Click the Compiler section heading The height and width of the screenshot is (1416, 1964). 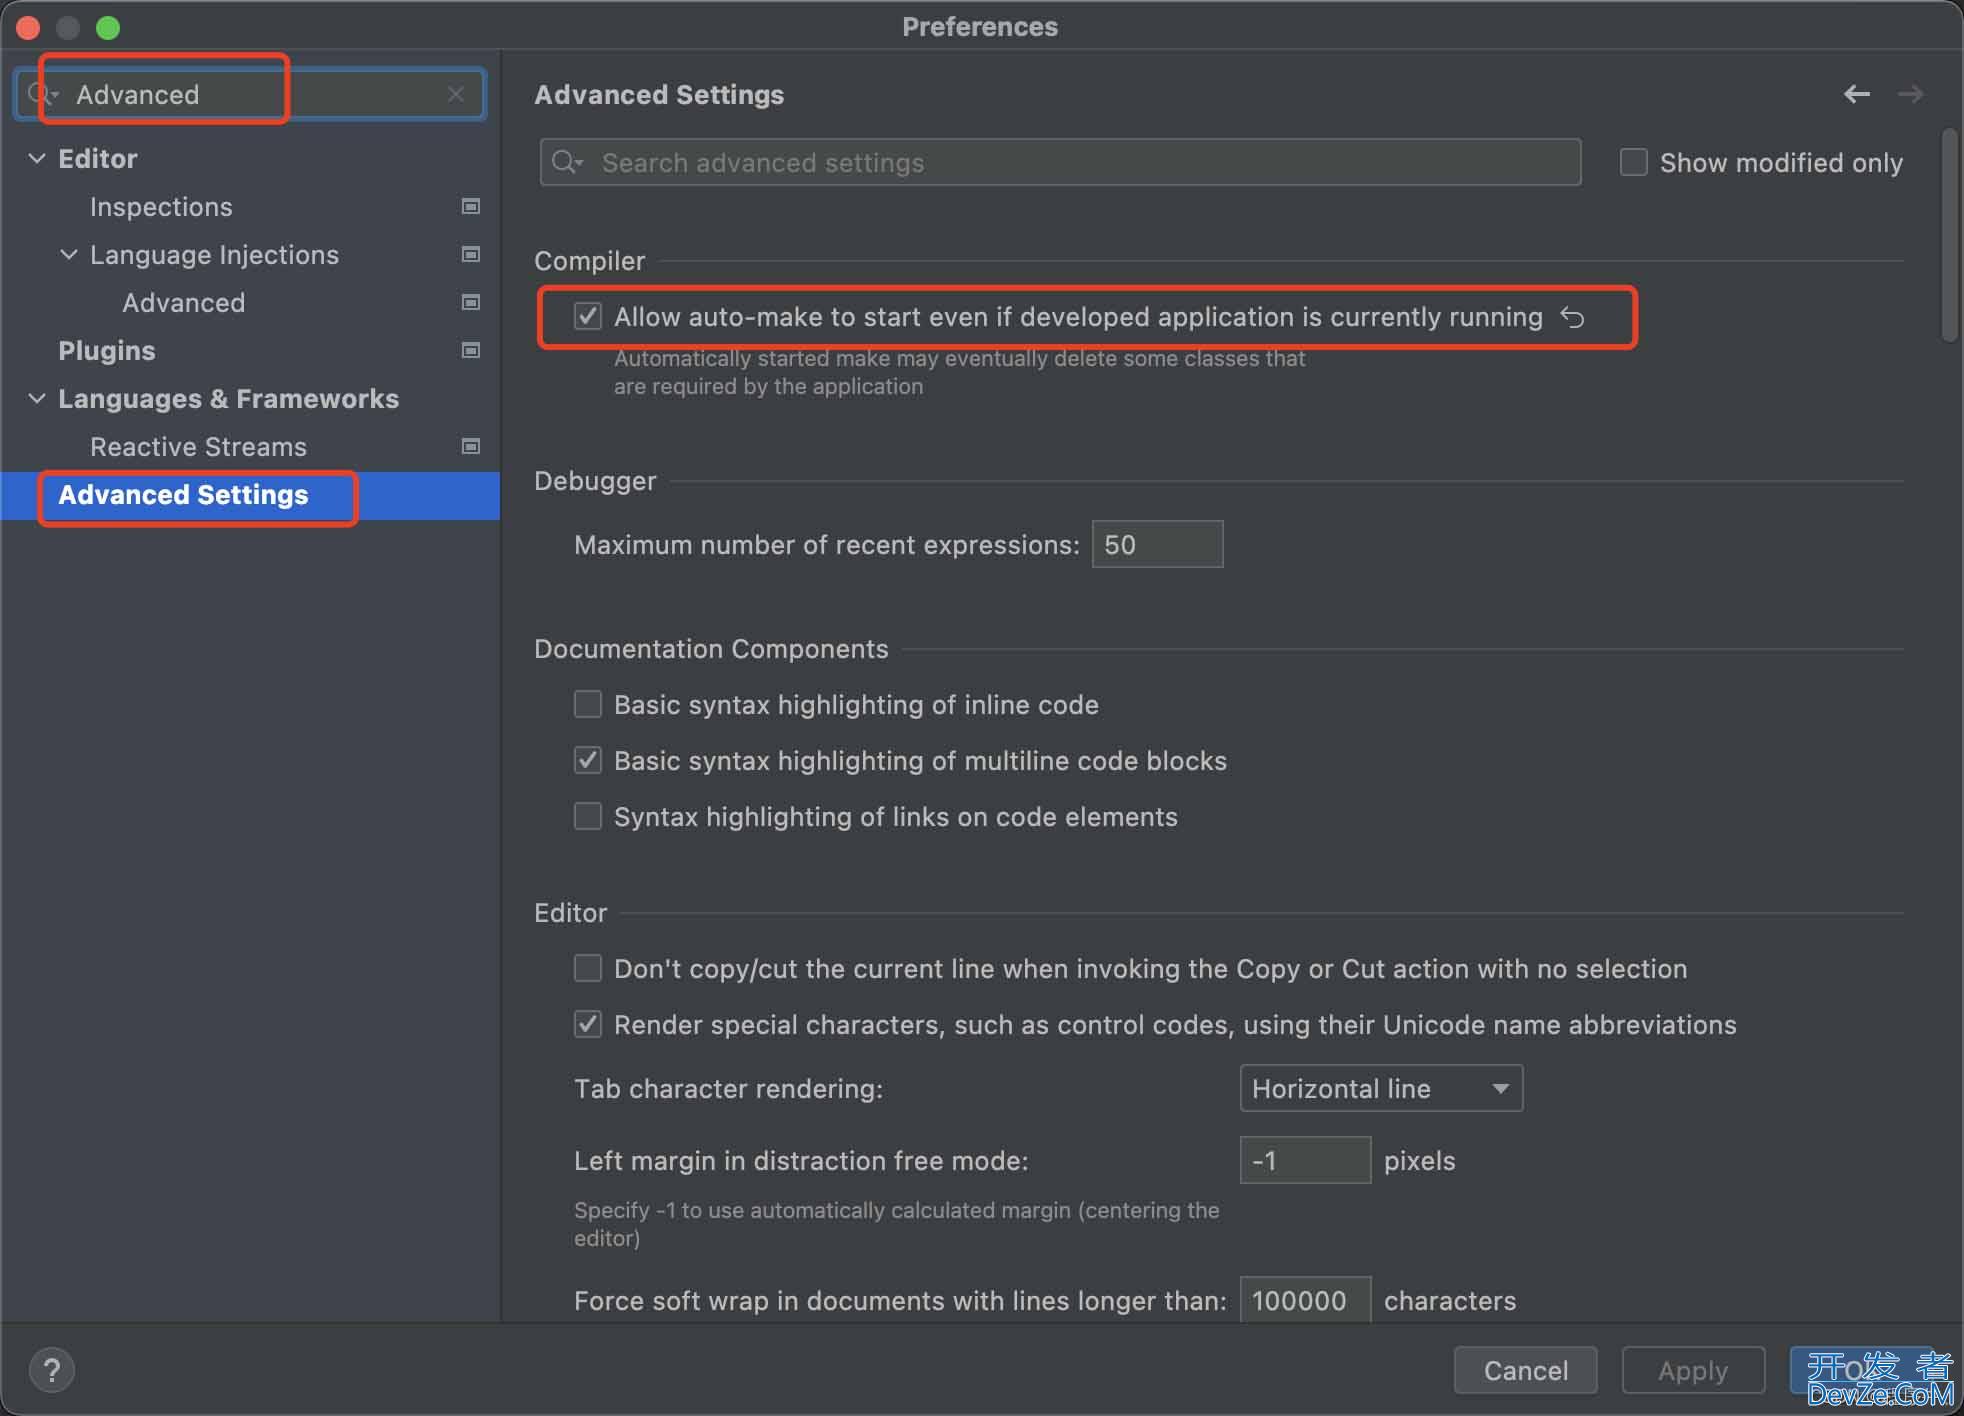[589, 261]
